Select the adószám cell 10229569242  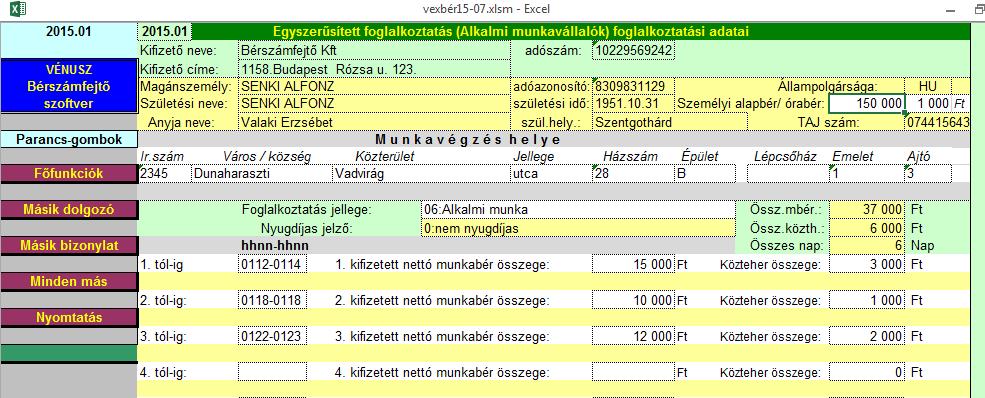[633, 50]
